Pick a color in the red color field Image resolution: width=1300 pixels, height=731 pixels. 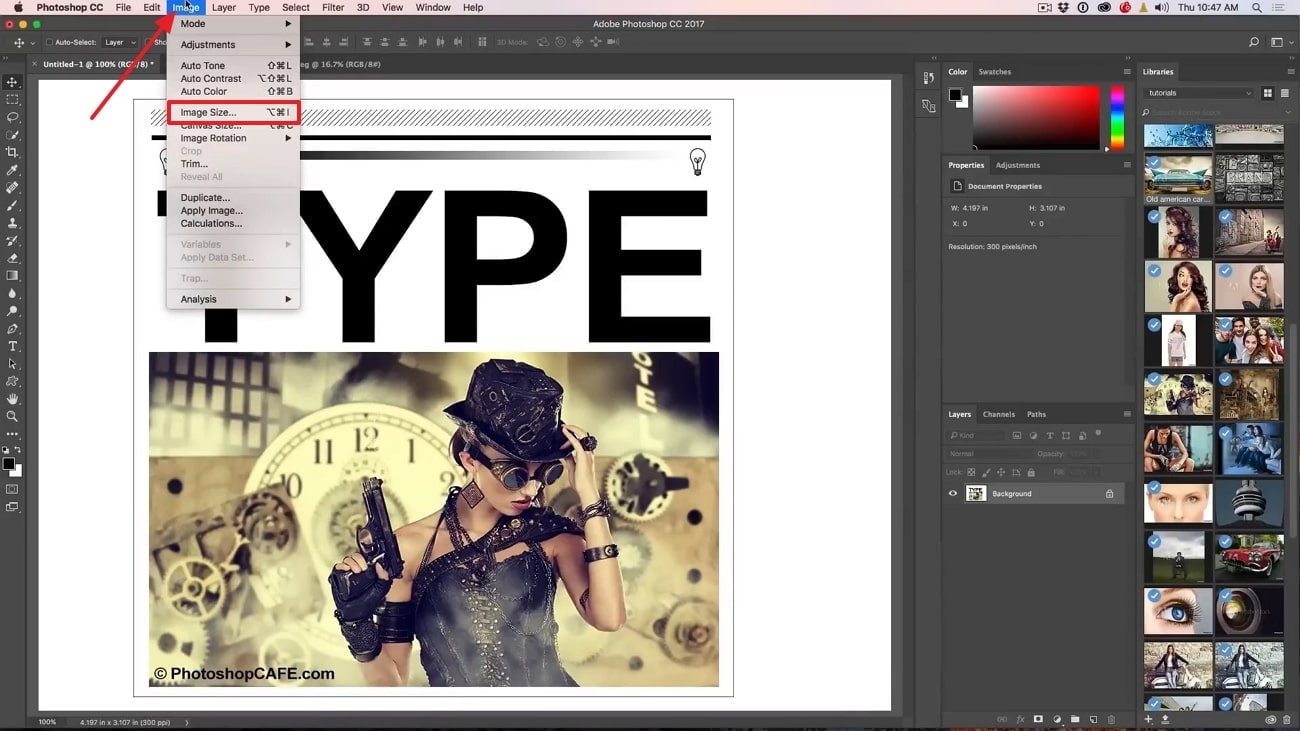pos(1036,118)
